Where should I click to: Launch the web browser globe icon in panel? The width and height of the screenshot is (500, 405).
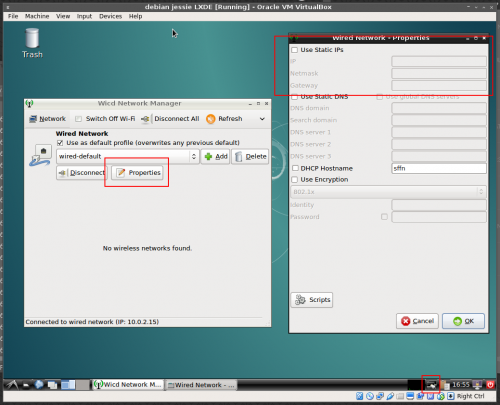pos(39,385)
